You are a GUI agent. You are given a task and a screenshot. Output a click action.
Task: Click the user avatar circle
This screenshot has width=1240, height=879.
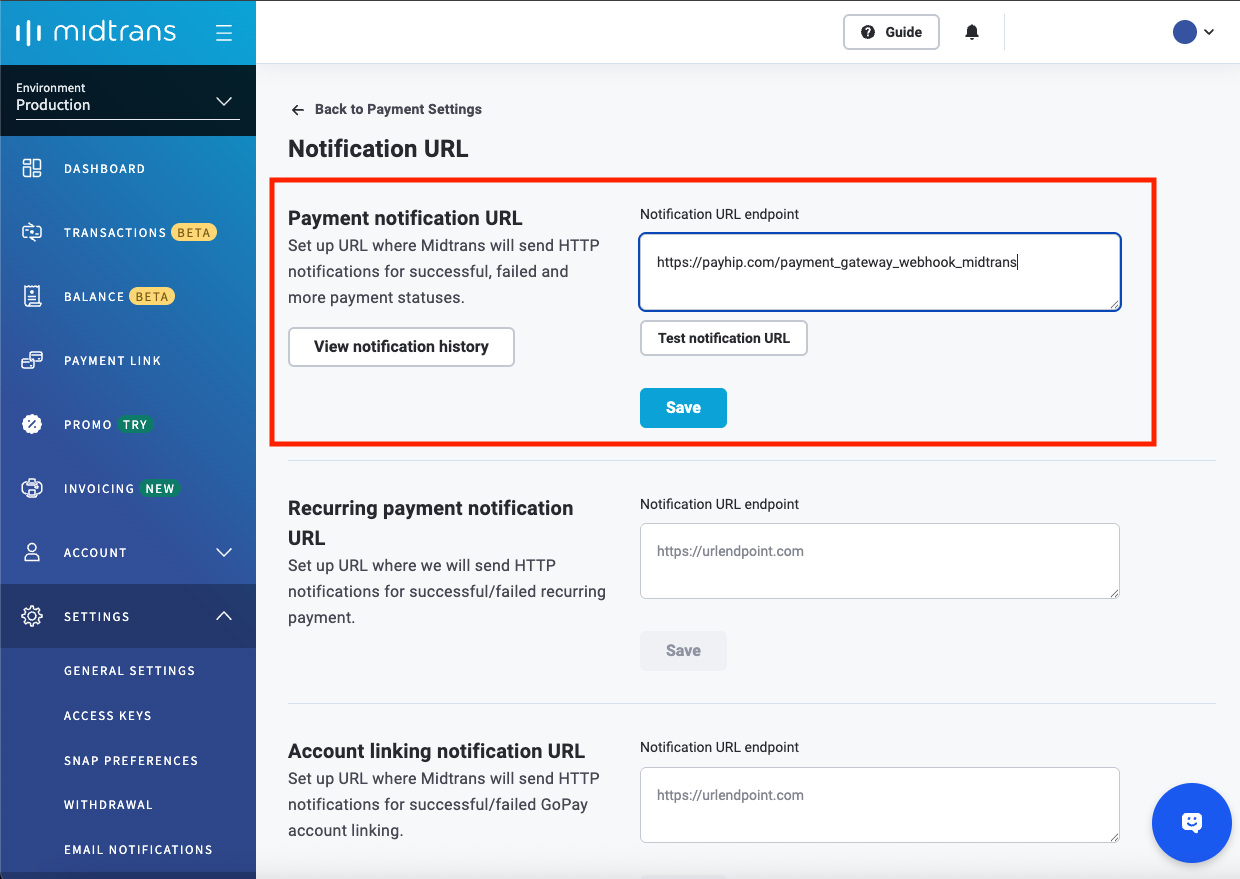1185,32
